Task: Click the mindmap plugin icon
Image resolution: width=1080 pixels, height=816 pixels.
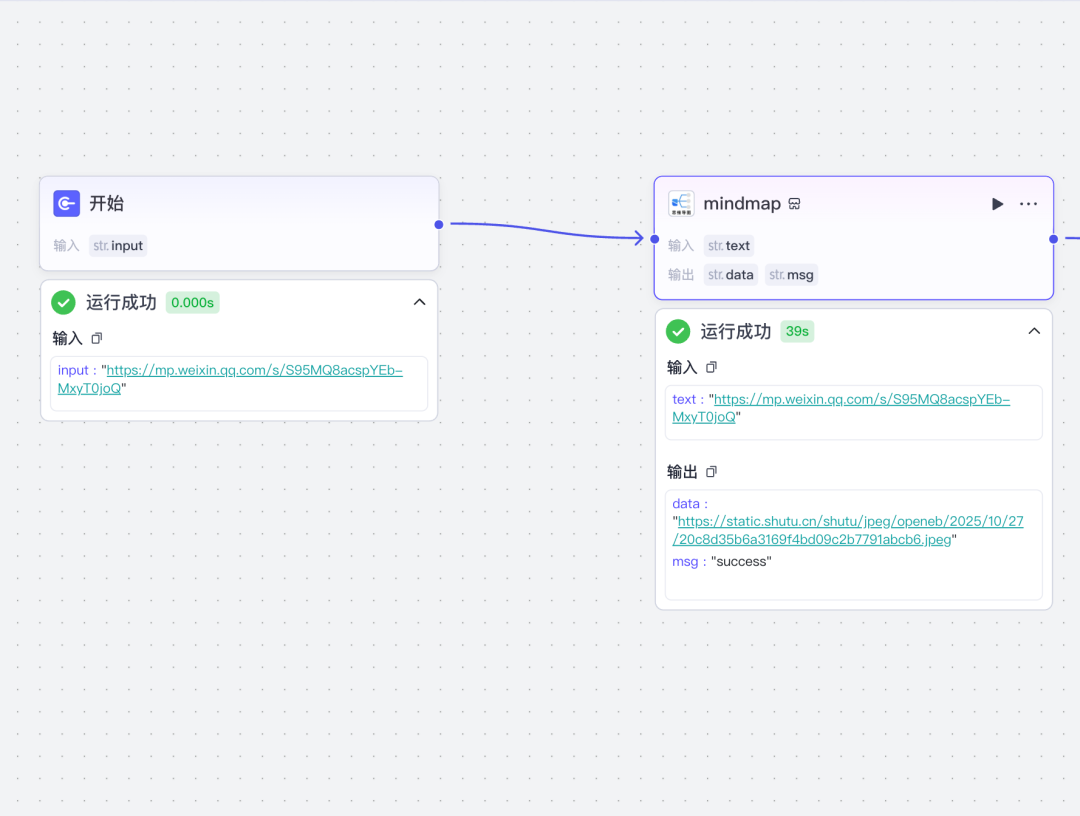Action: tap(681, 204)
